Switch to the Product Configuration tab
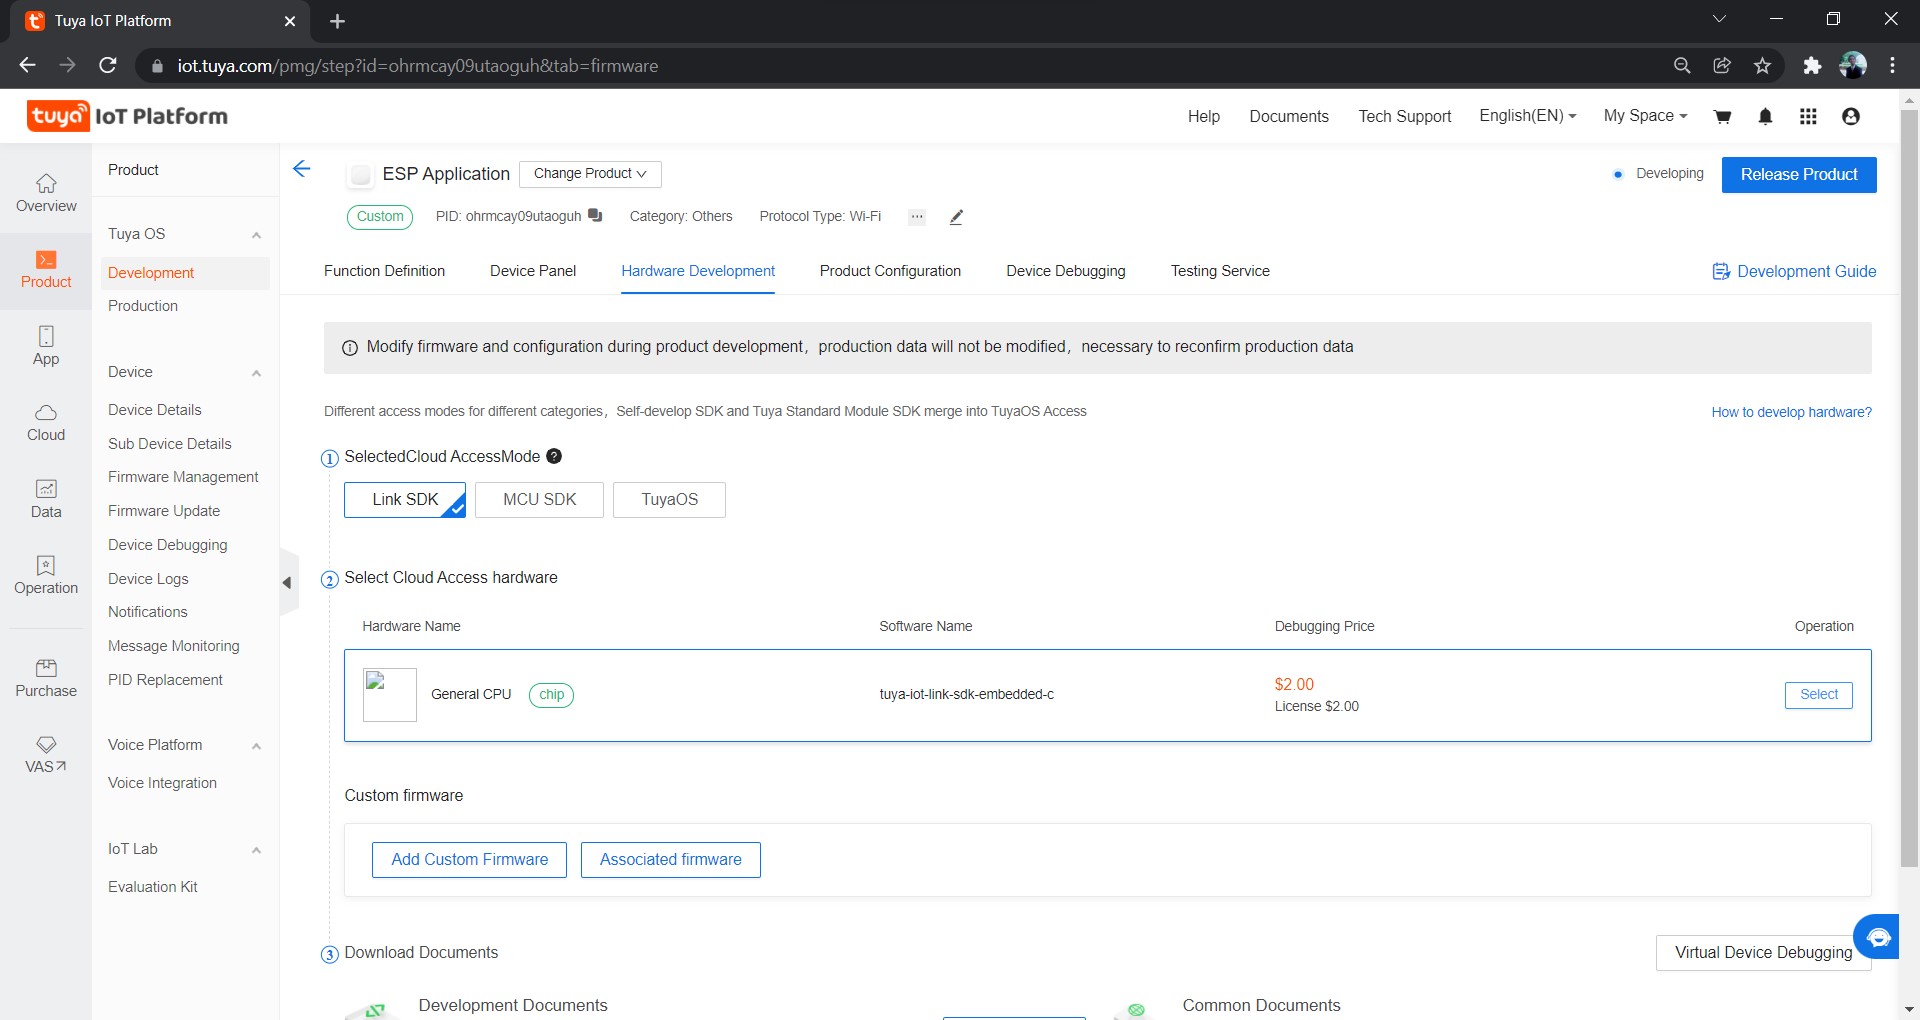The width and height of the screenshot is (1920, 1020). [x=890, y=271]
